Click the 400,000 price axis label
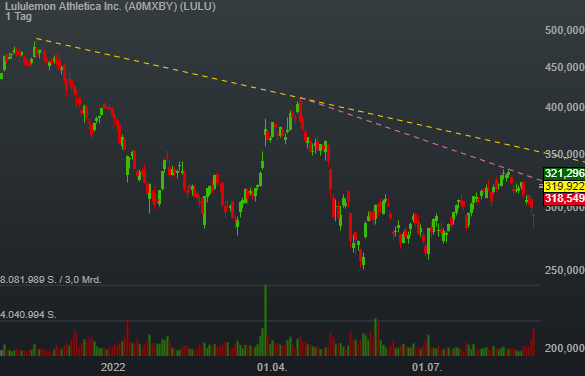Screen dimensions: 585x376 (x=564, y=107)
